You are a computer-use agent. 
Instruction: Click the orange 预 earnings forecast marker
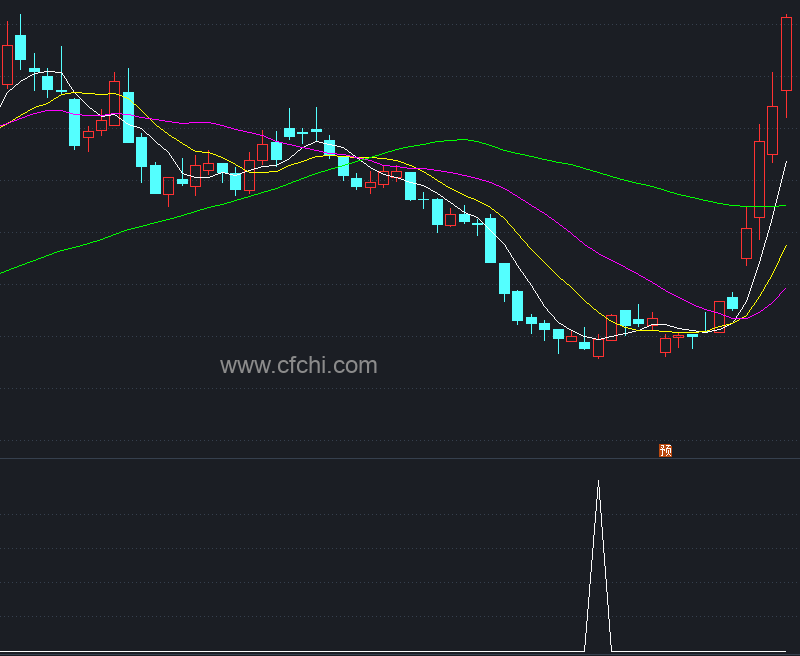tap(665, 450)
